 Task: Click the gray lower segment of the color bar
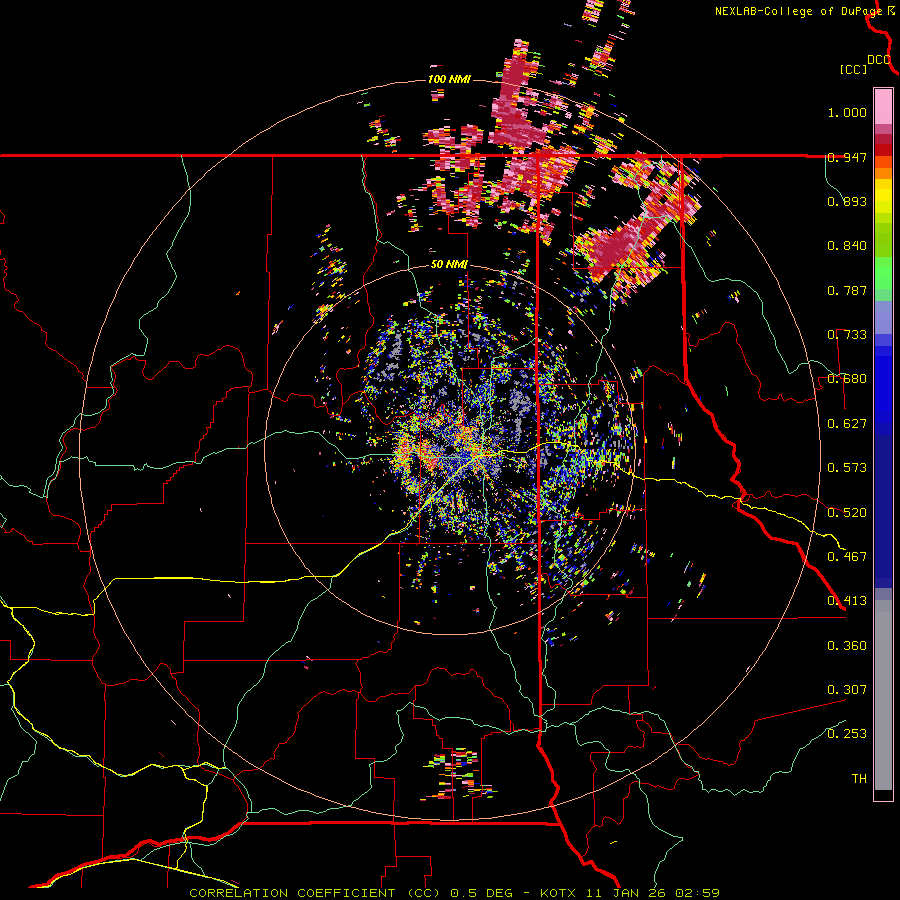coord(883,695)
